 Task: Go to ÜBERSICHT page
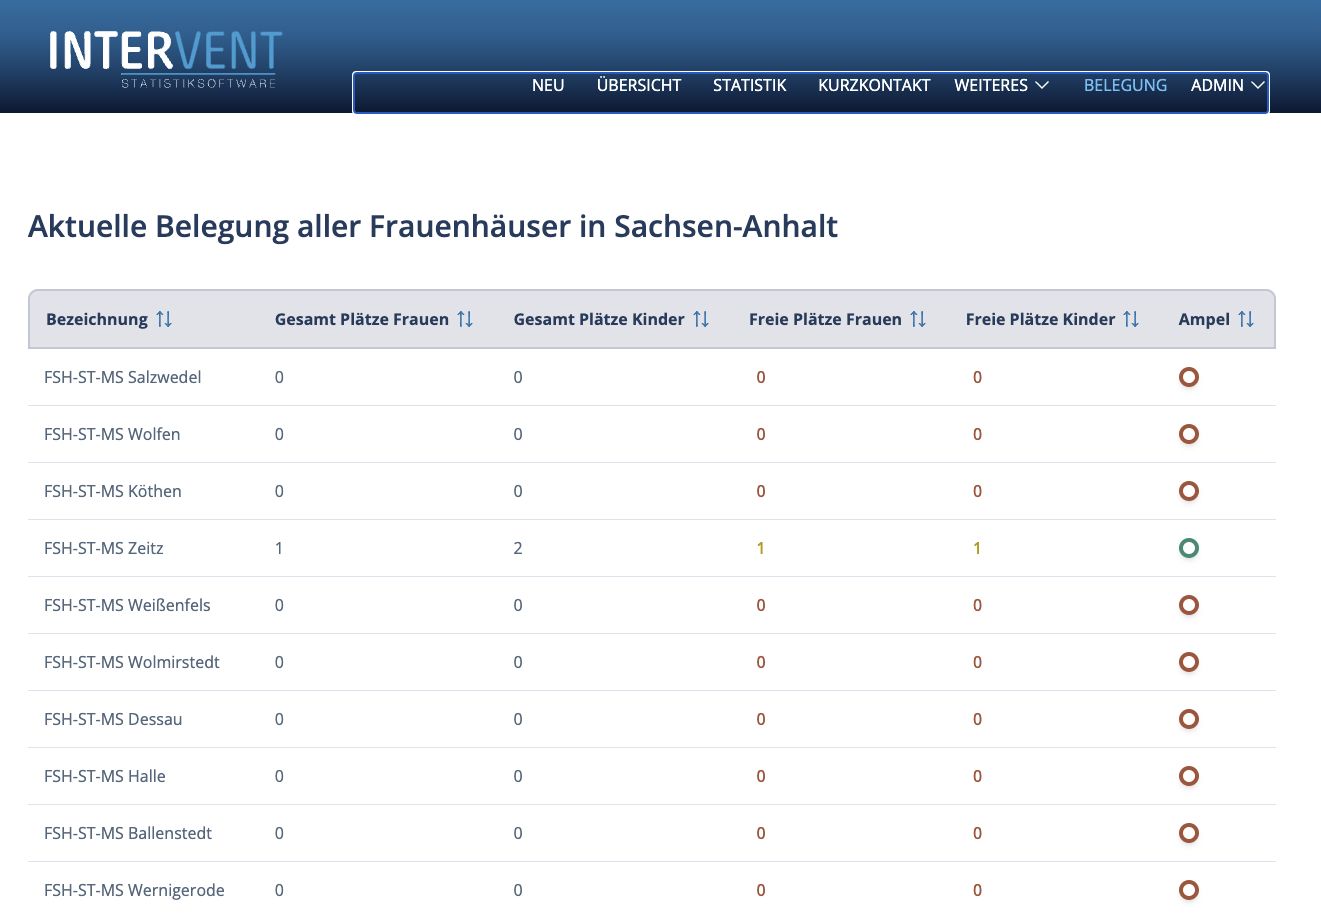[639, 85]
